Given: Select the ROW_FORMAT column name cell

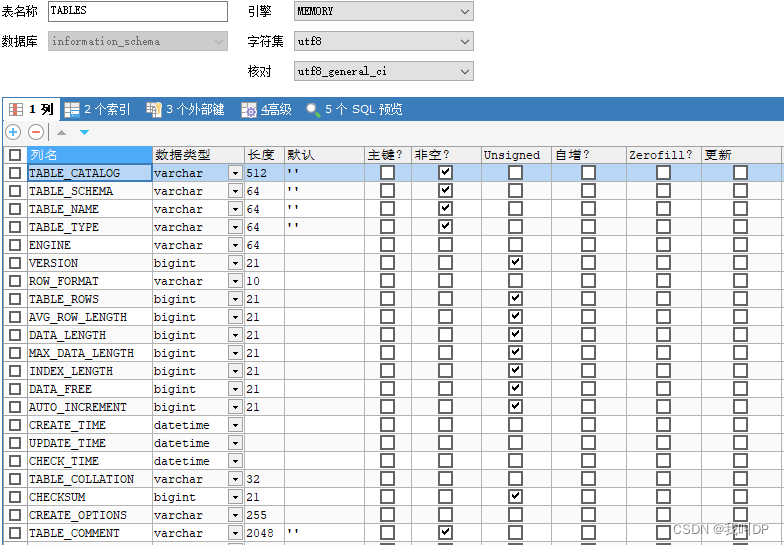Looking at the screenshot, I should pos(90,281).
